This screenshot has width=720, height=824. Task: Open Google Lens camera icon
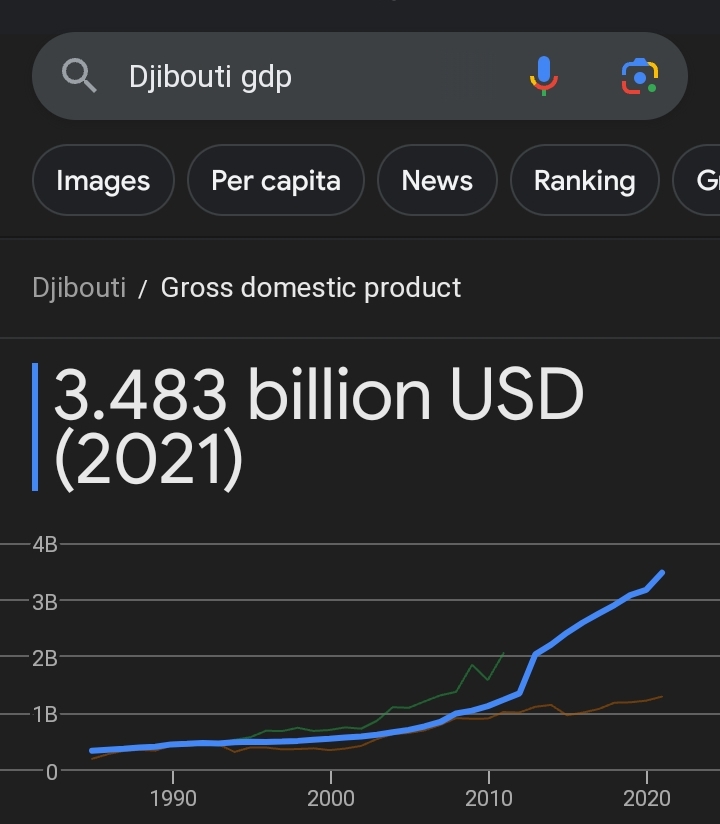640,77
